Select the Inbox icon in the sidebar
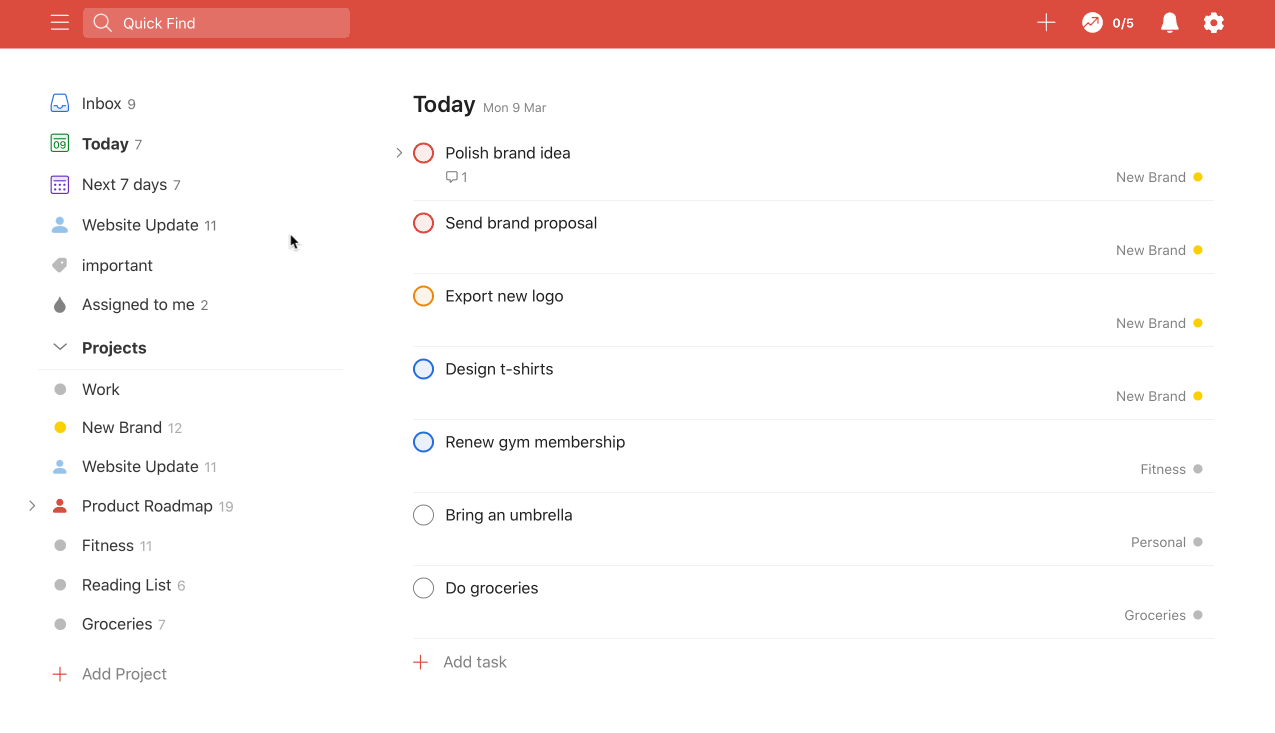 click(x=60, y=102)
